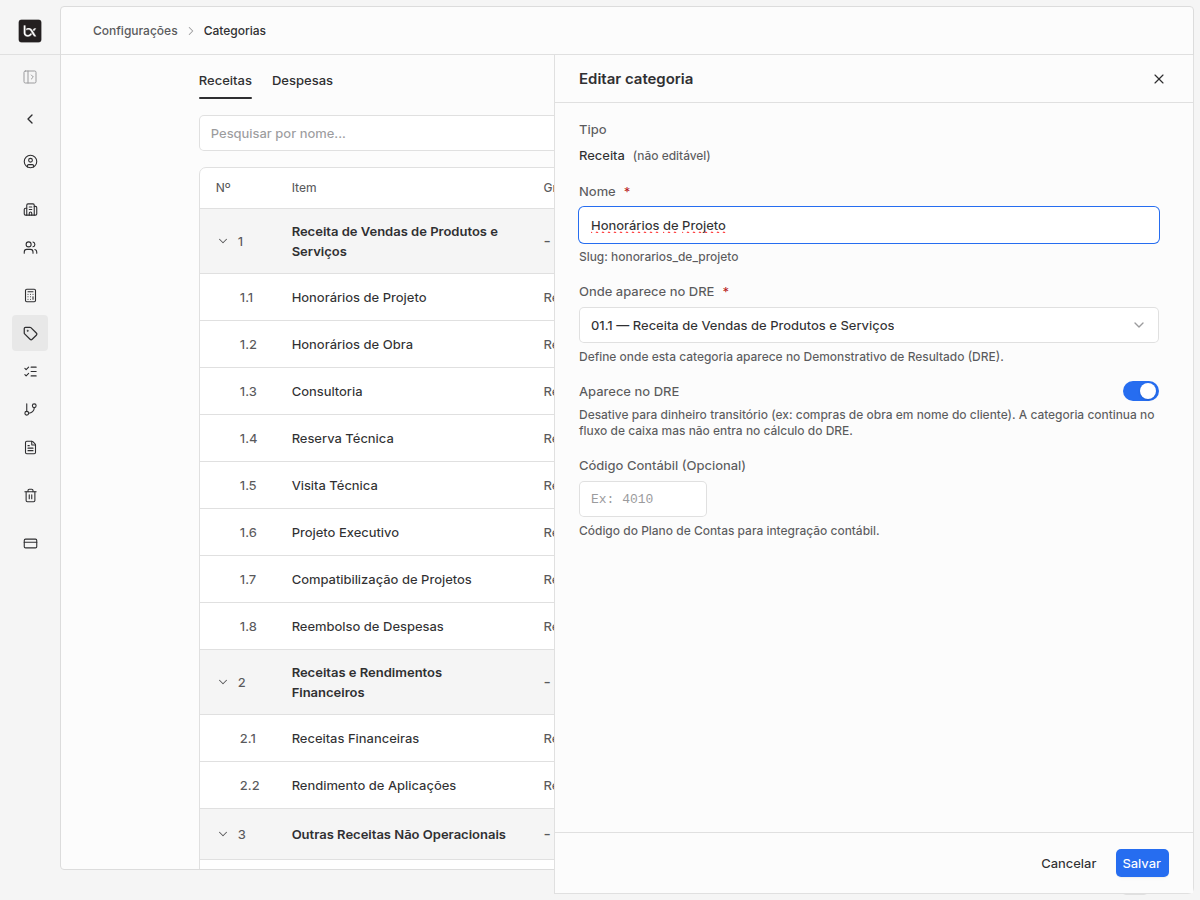
Task: Go back using the left arrow icon
Action: pos(30,119)
